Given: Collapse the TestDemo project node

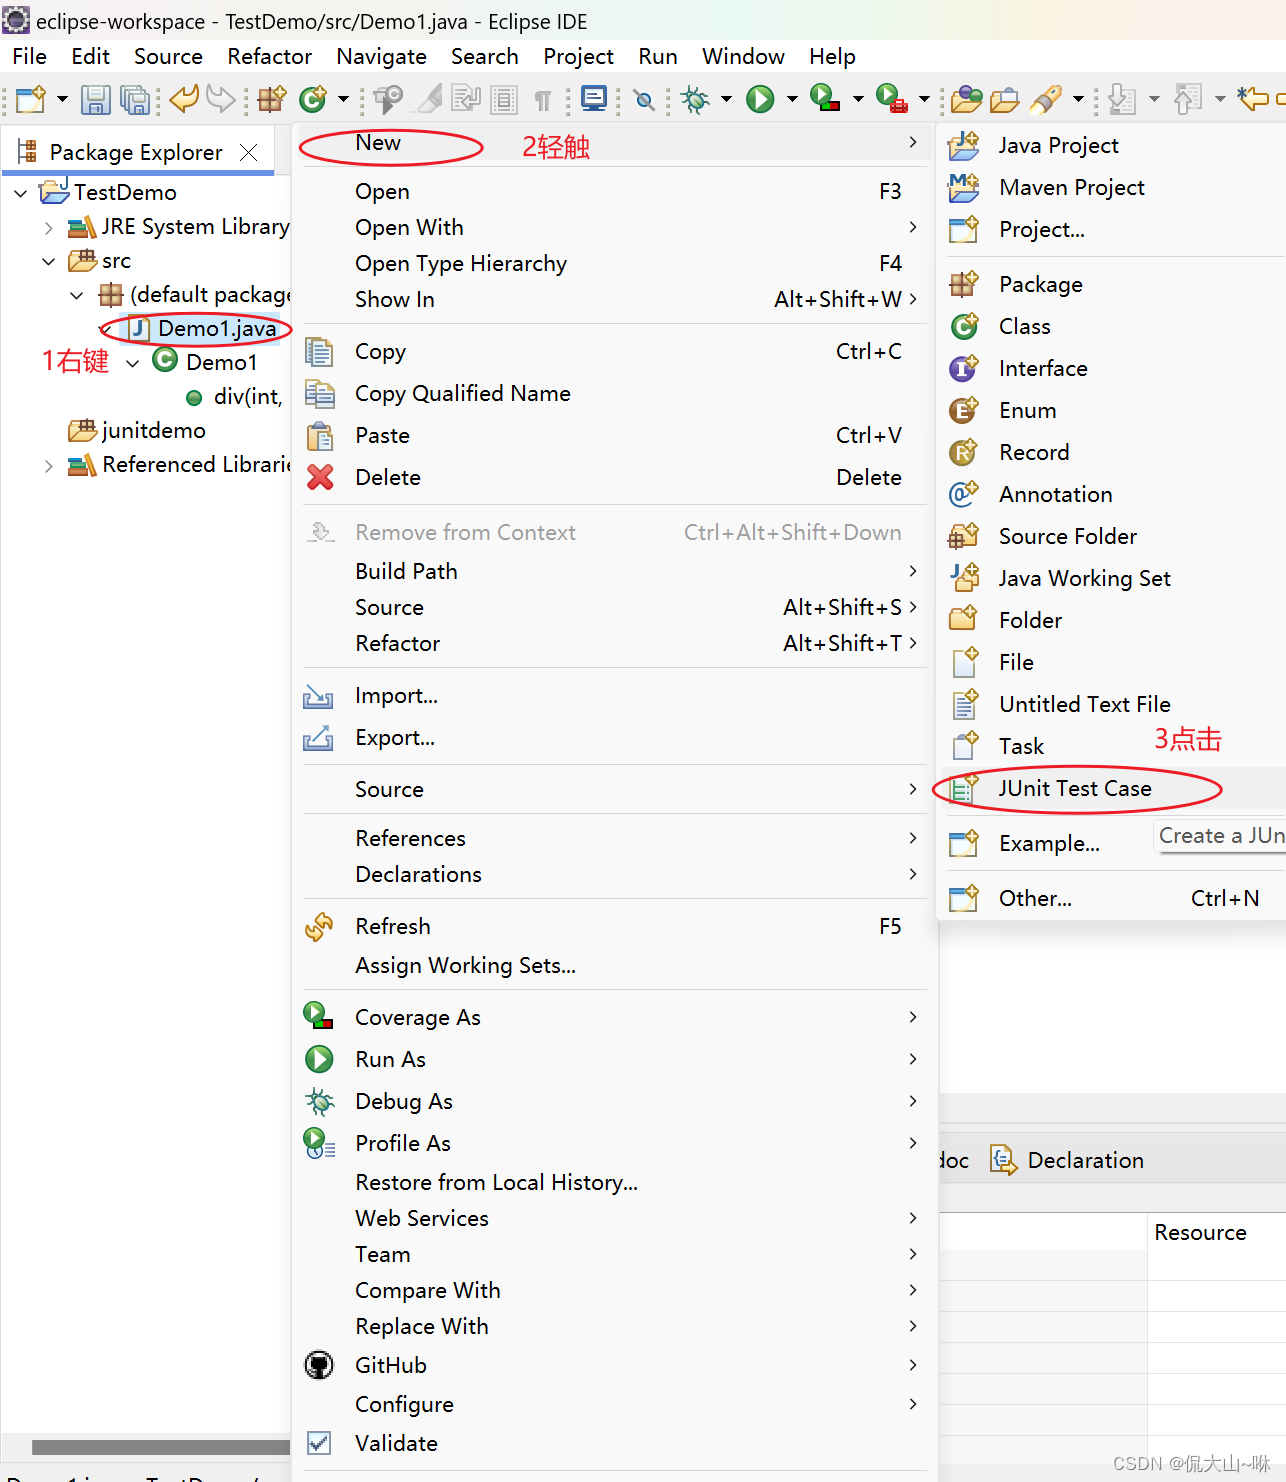Looking at the screenshot, I should pos(21,193).
